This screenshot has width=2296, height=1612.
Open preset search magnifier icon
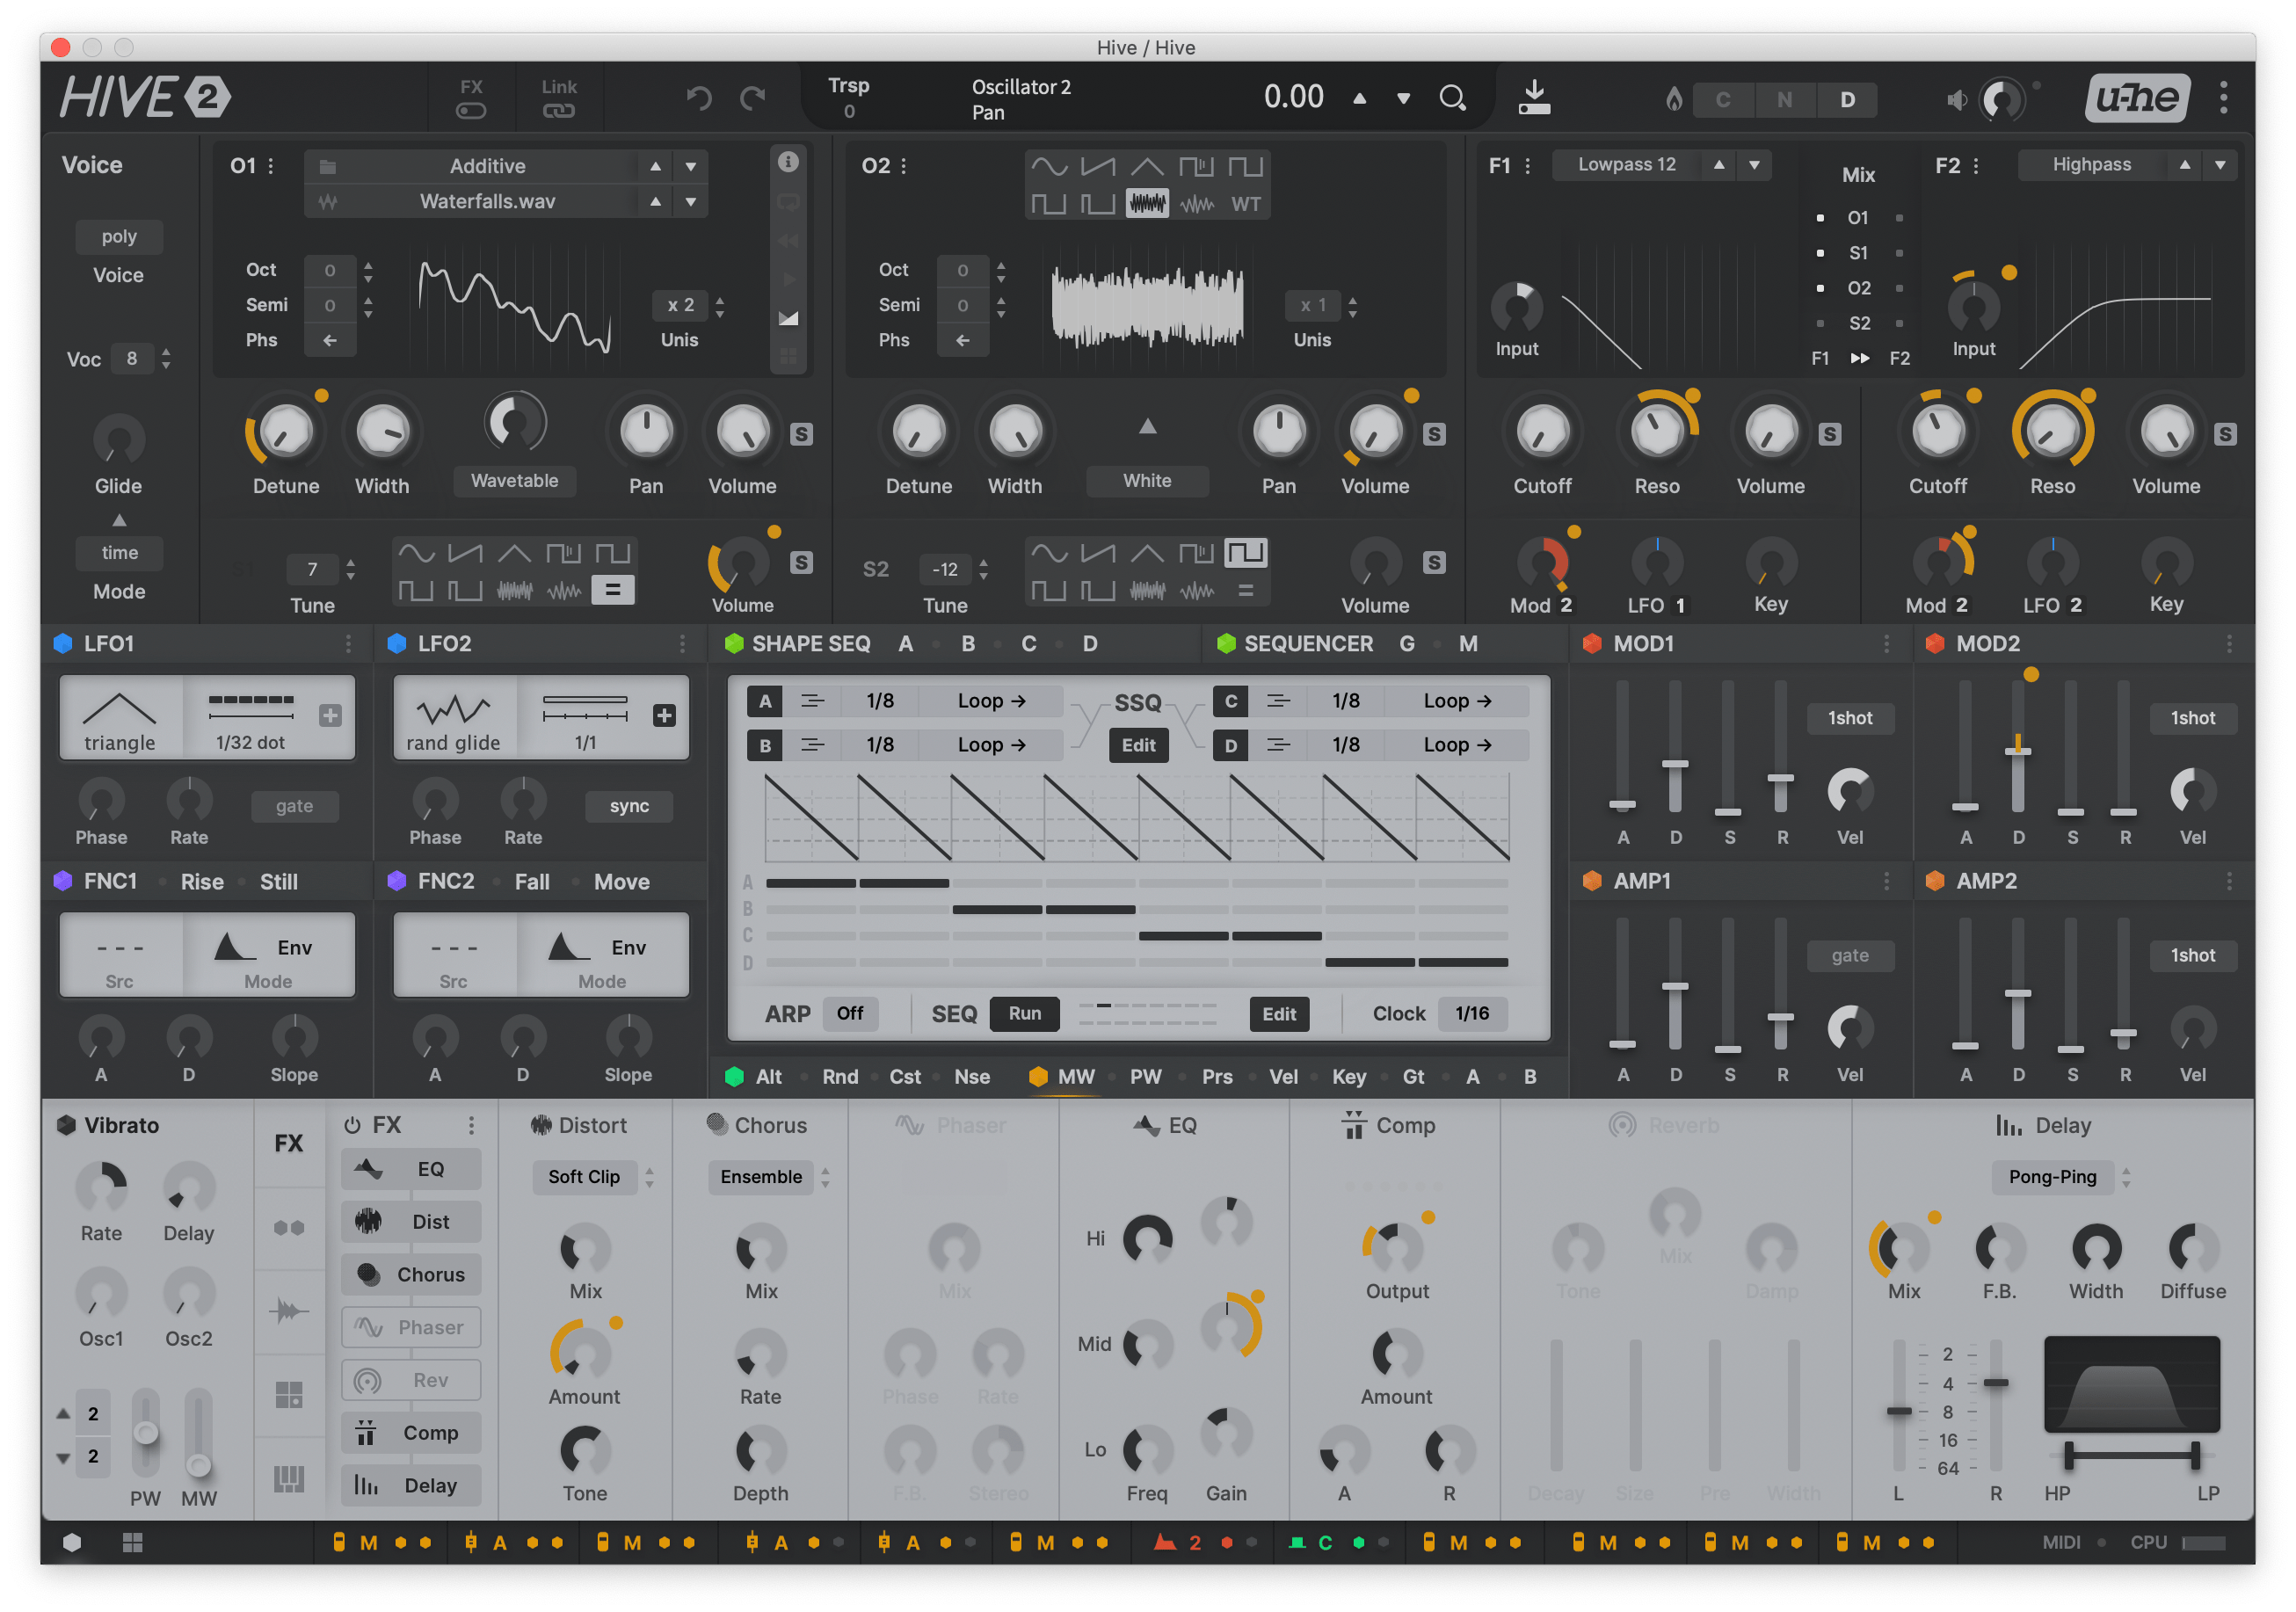[1452, 97]
